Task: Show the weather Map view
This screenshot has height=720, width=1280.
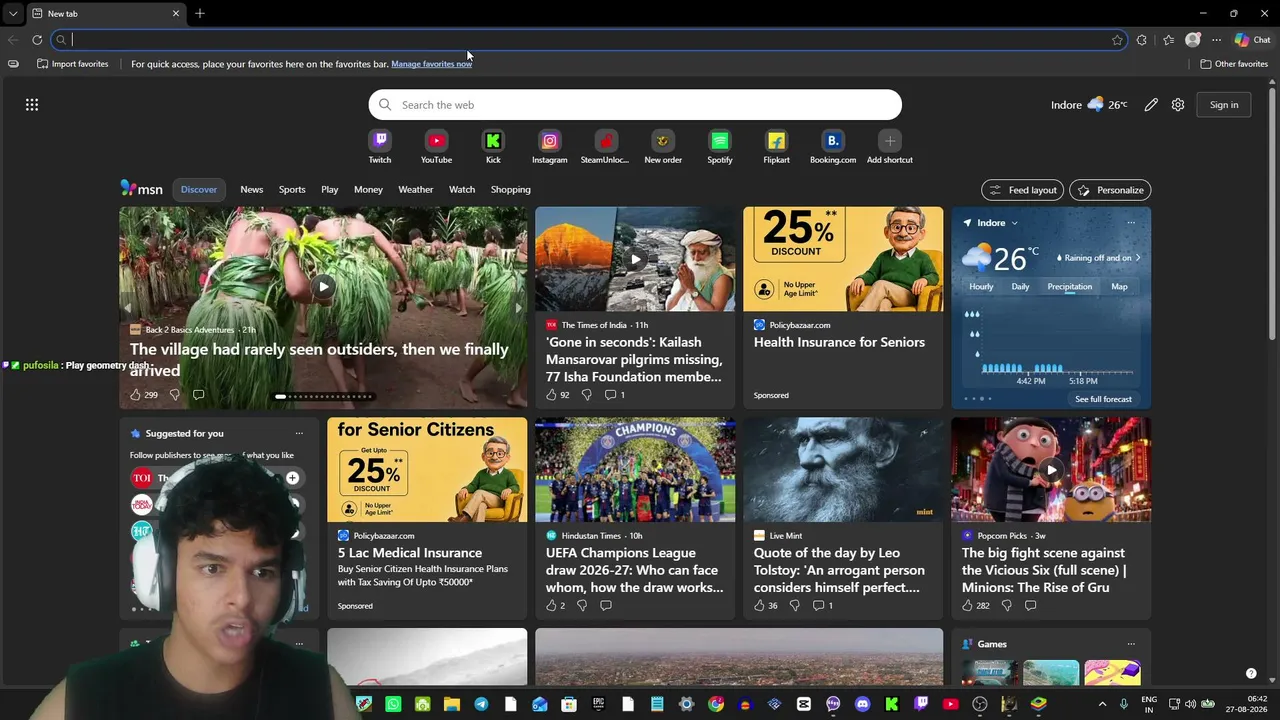Action: pos(1119,287)
